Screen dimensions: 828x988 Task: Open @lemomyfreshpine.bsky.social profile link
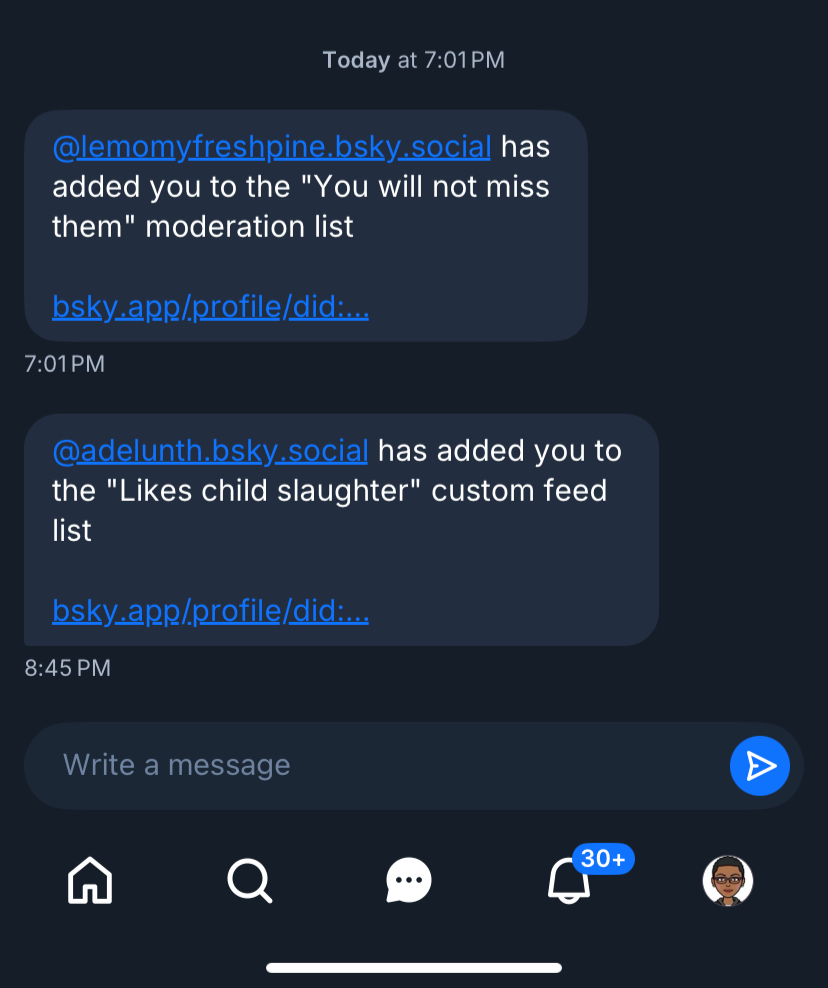(271, 147)
